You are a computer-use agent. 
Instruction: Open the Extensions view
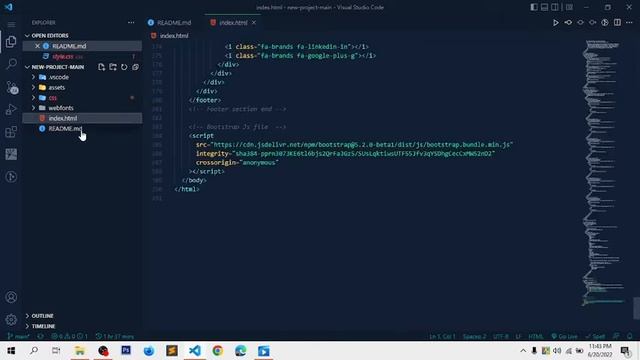(11, 132)
